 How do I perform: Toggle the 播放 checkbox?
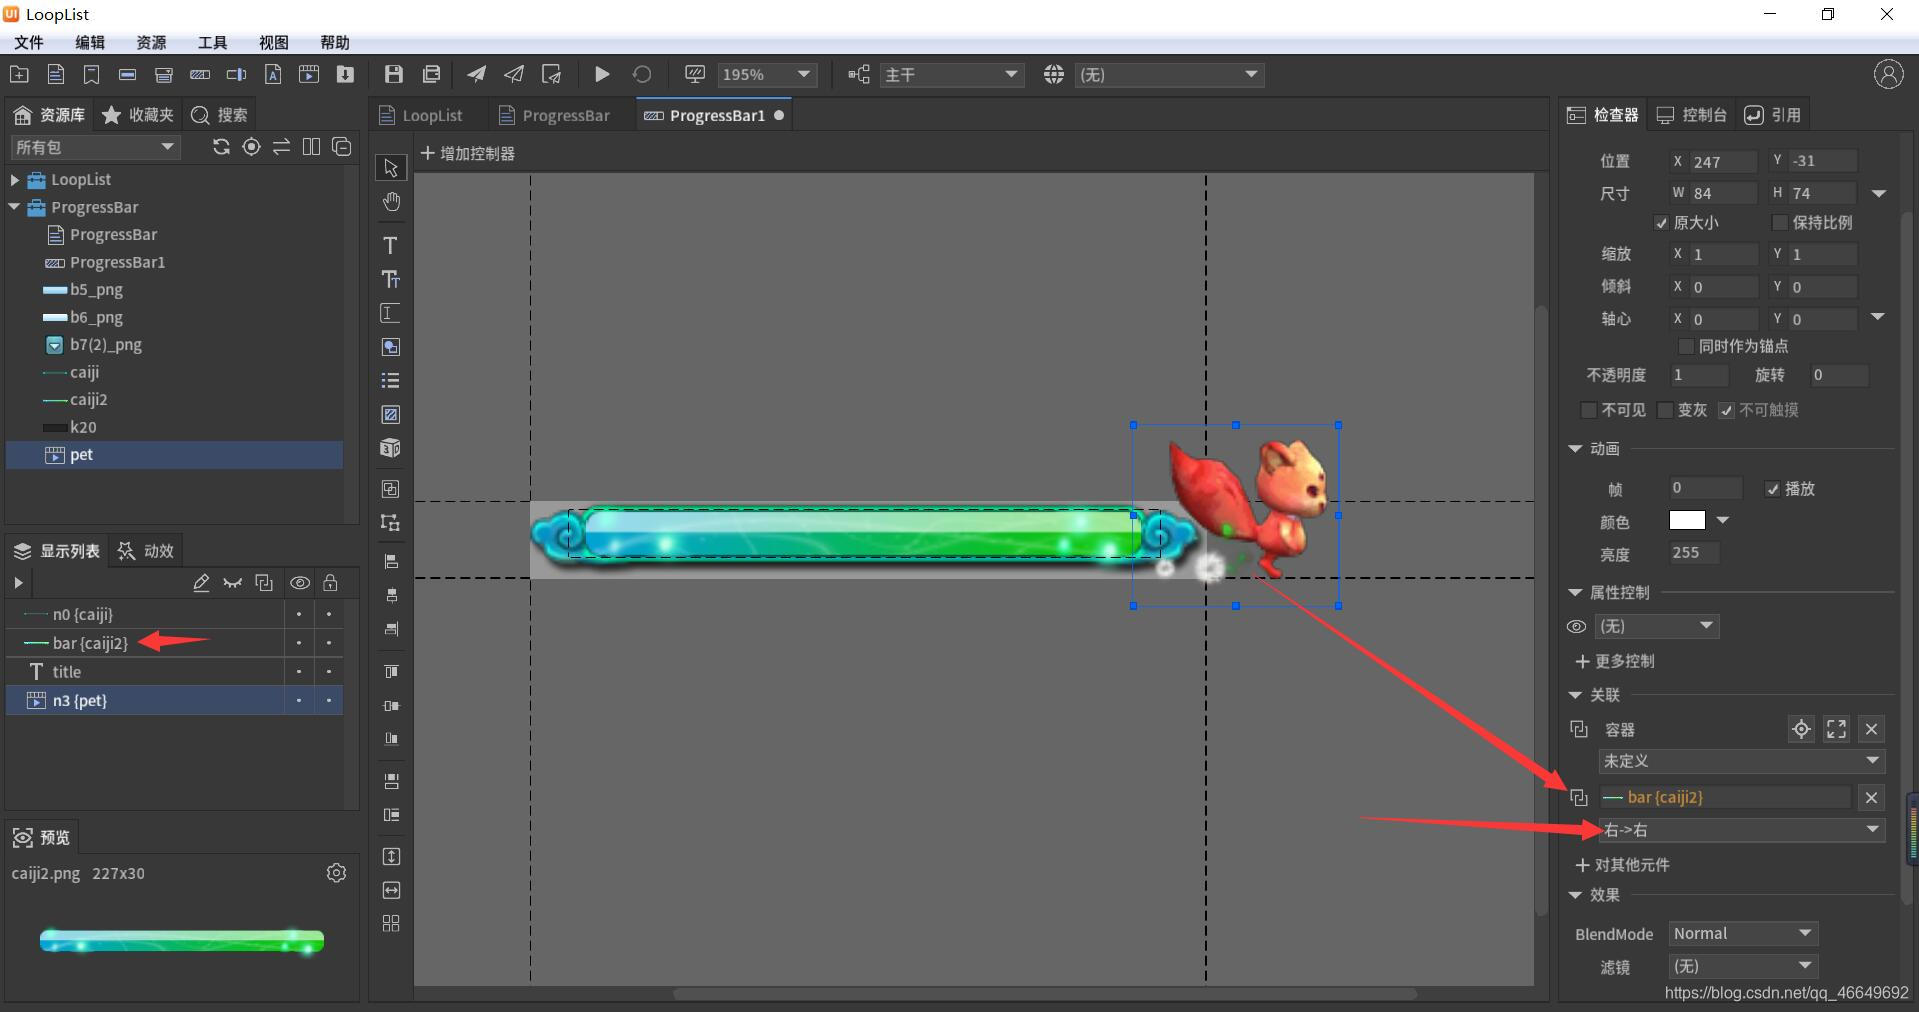(1772, 489)
